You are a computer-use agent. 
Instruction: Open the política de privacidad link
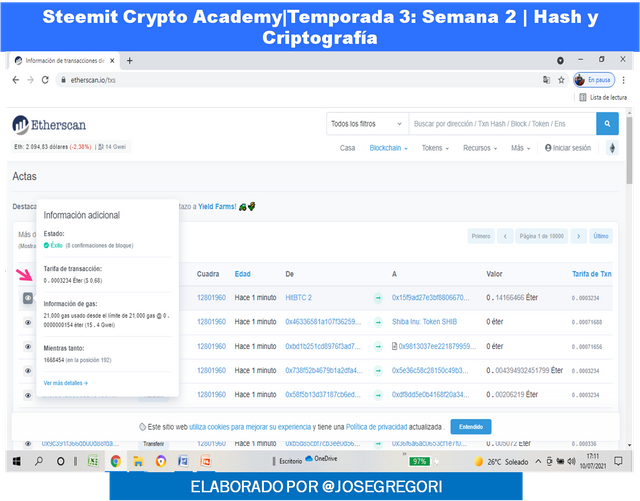376,427
